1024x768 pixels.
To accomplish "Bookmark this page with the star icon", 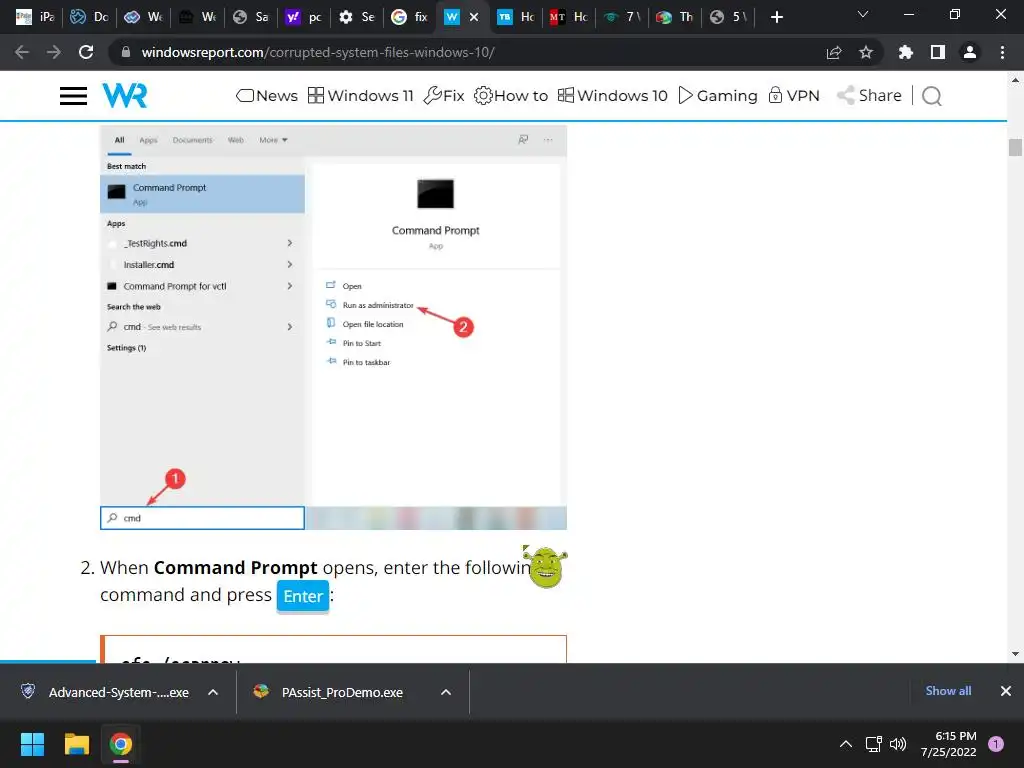I will point(866,52).
